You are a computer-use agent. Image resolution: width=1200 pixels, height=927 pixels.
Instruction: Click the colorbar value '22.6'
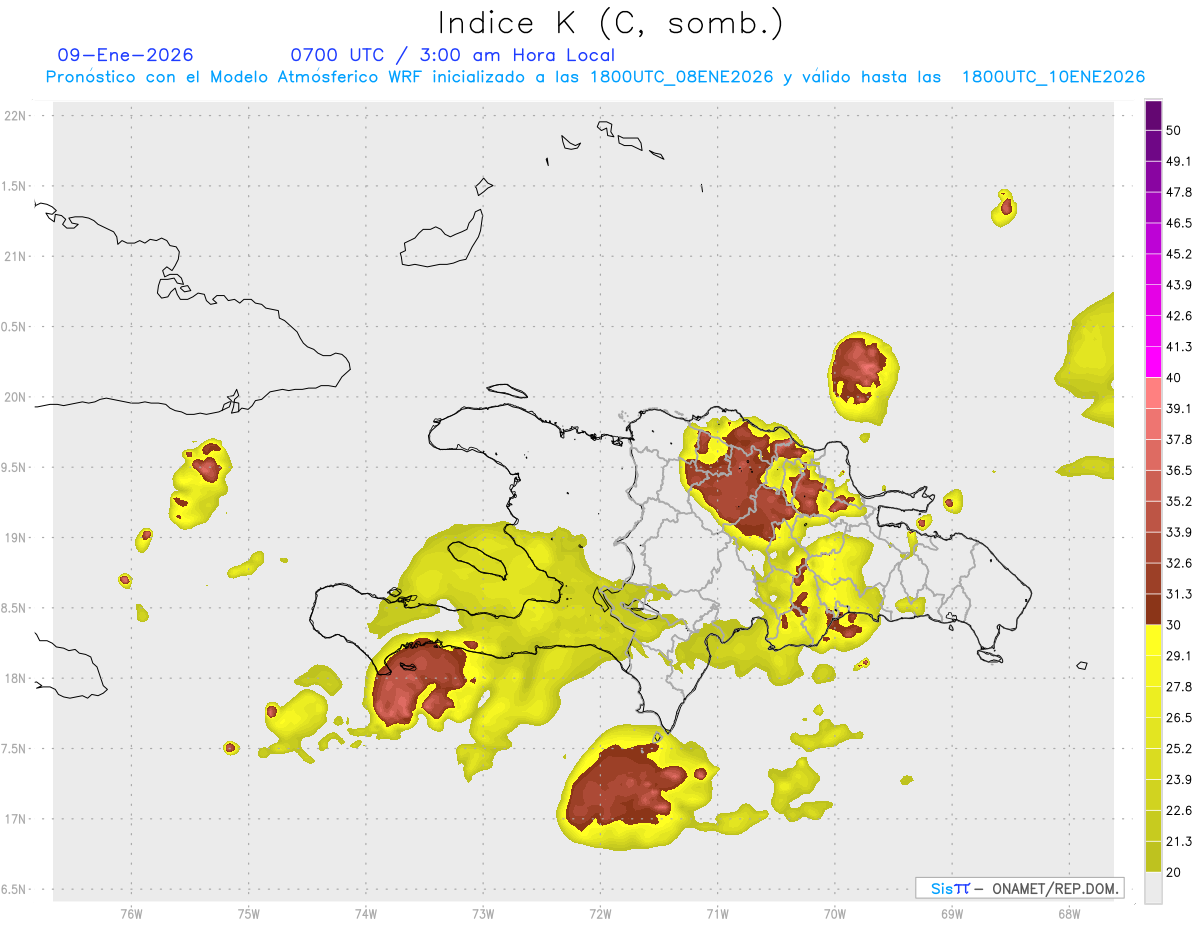tap(1179, 811)
